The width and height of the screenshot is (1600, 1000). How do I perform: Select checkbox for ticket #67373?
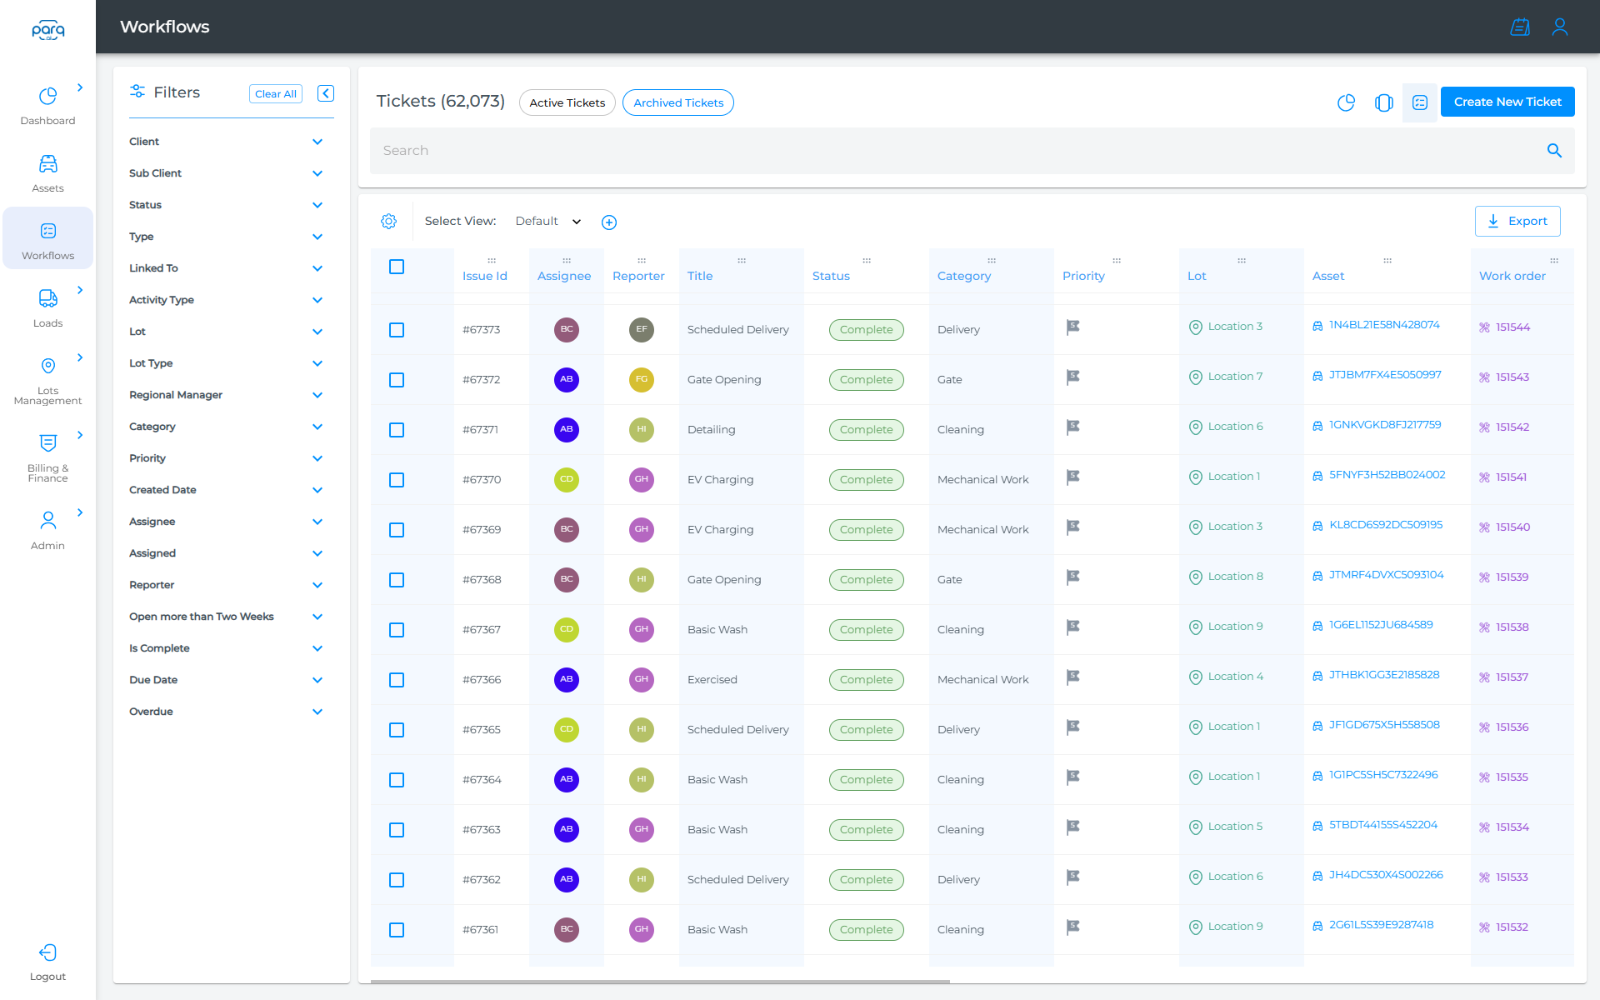(396, 330)
